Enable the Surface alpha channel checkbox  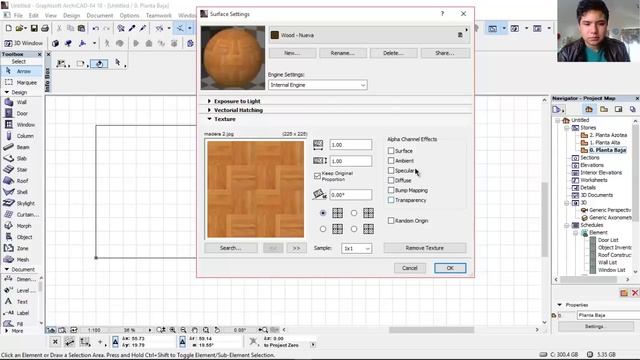[x=391, y=151]
